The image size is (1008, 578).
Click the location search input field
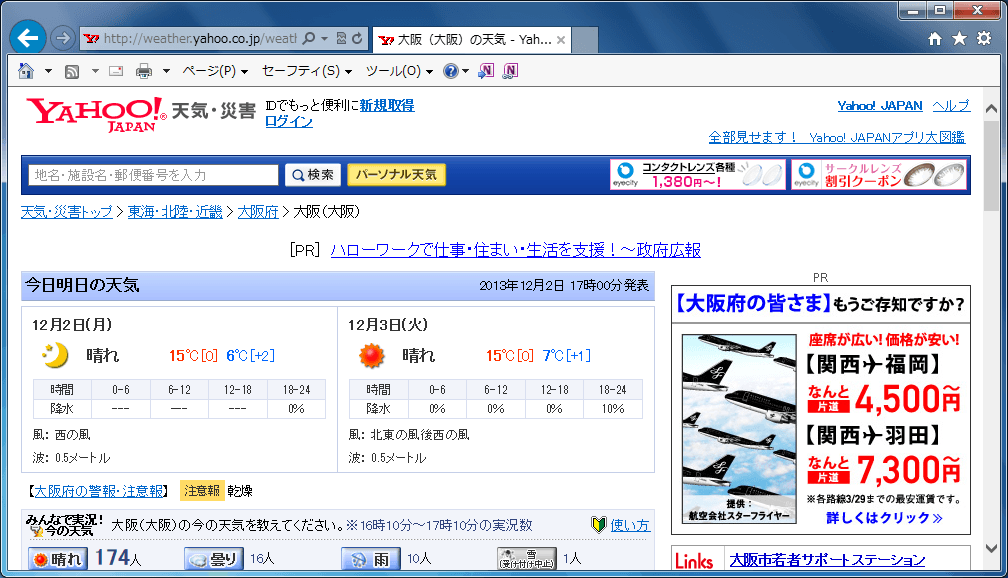153,175
